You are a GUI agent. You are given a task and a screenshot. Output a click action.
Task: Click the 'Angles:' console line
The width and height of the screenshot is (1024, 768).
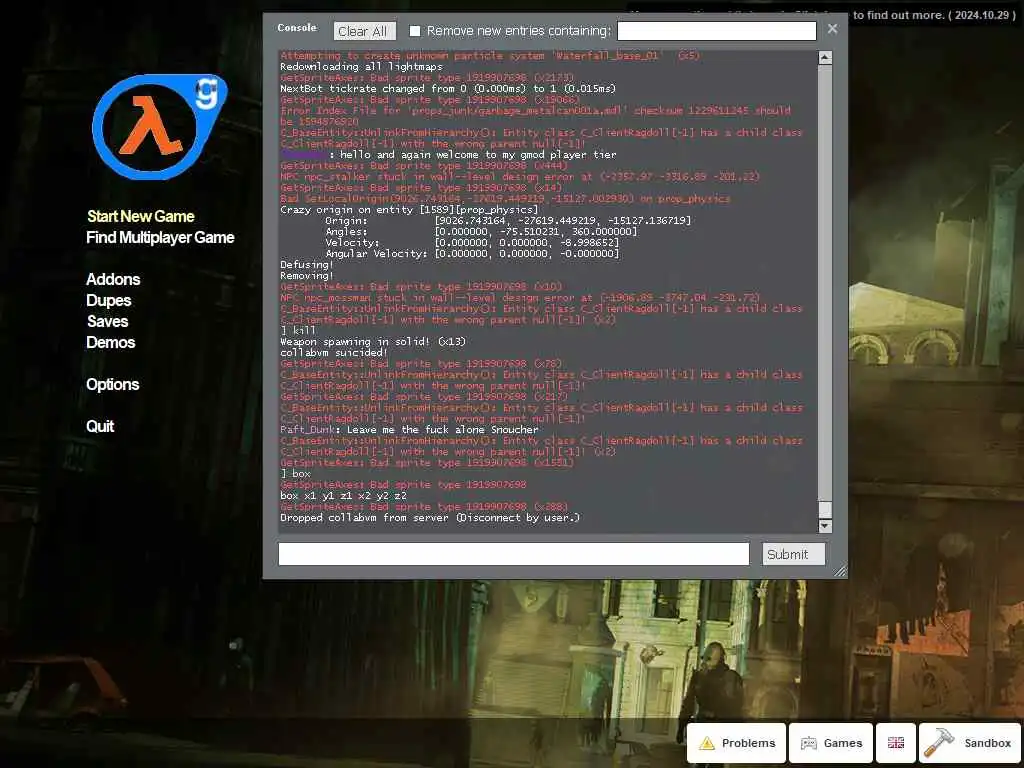tap(481, 231)
